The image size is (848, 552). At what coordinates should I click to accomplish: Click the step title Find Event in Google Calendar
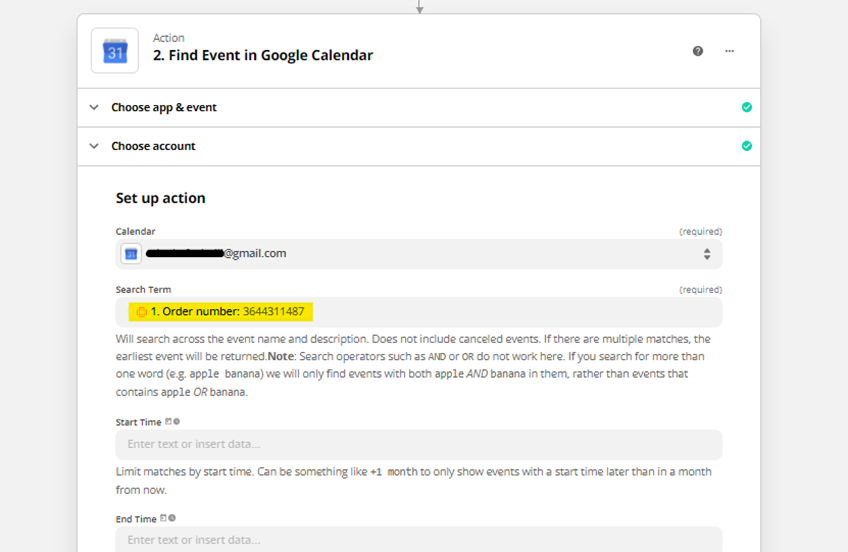263,55
